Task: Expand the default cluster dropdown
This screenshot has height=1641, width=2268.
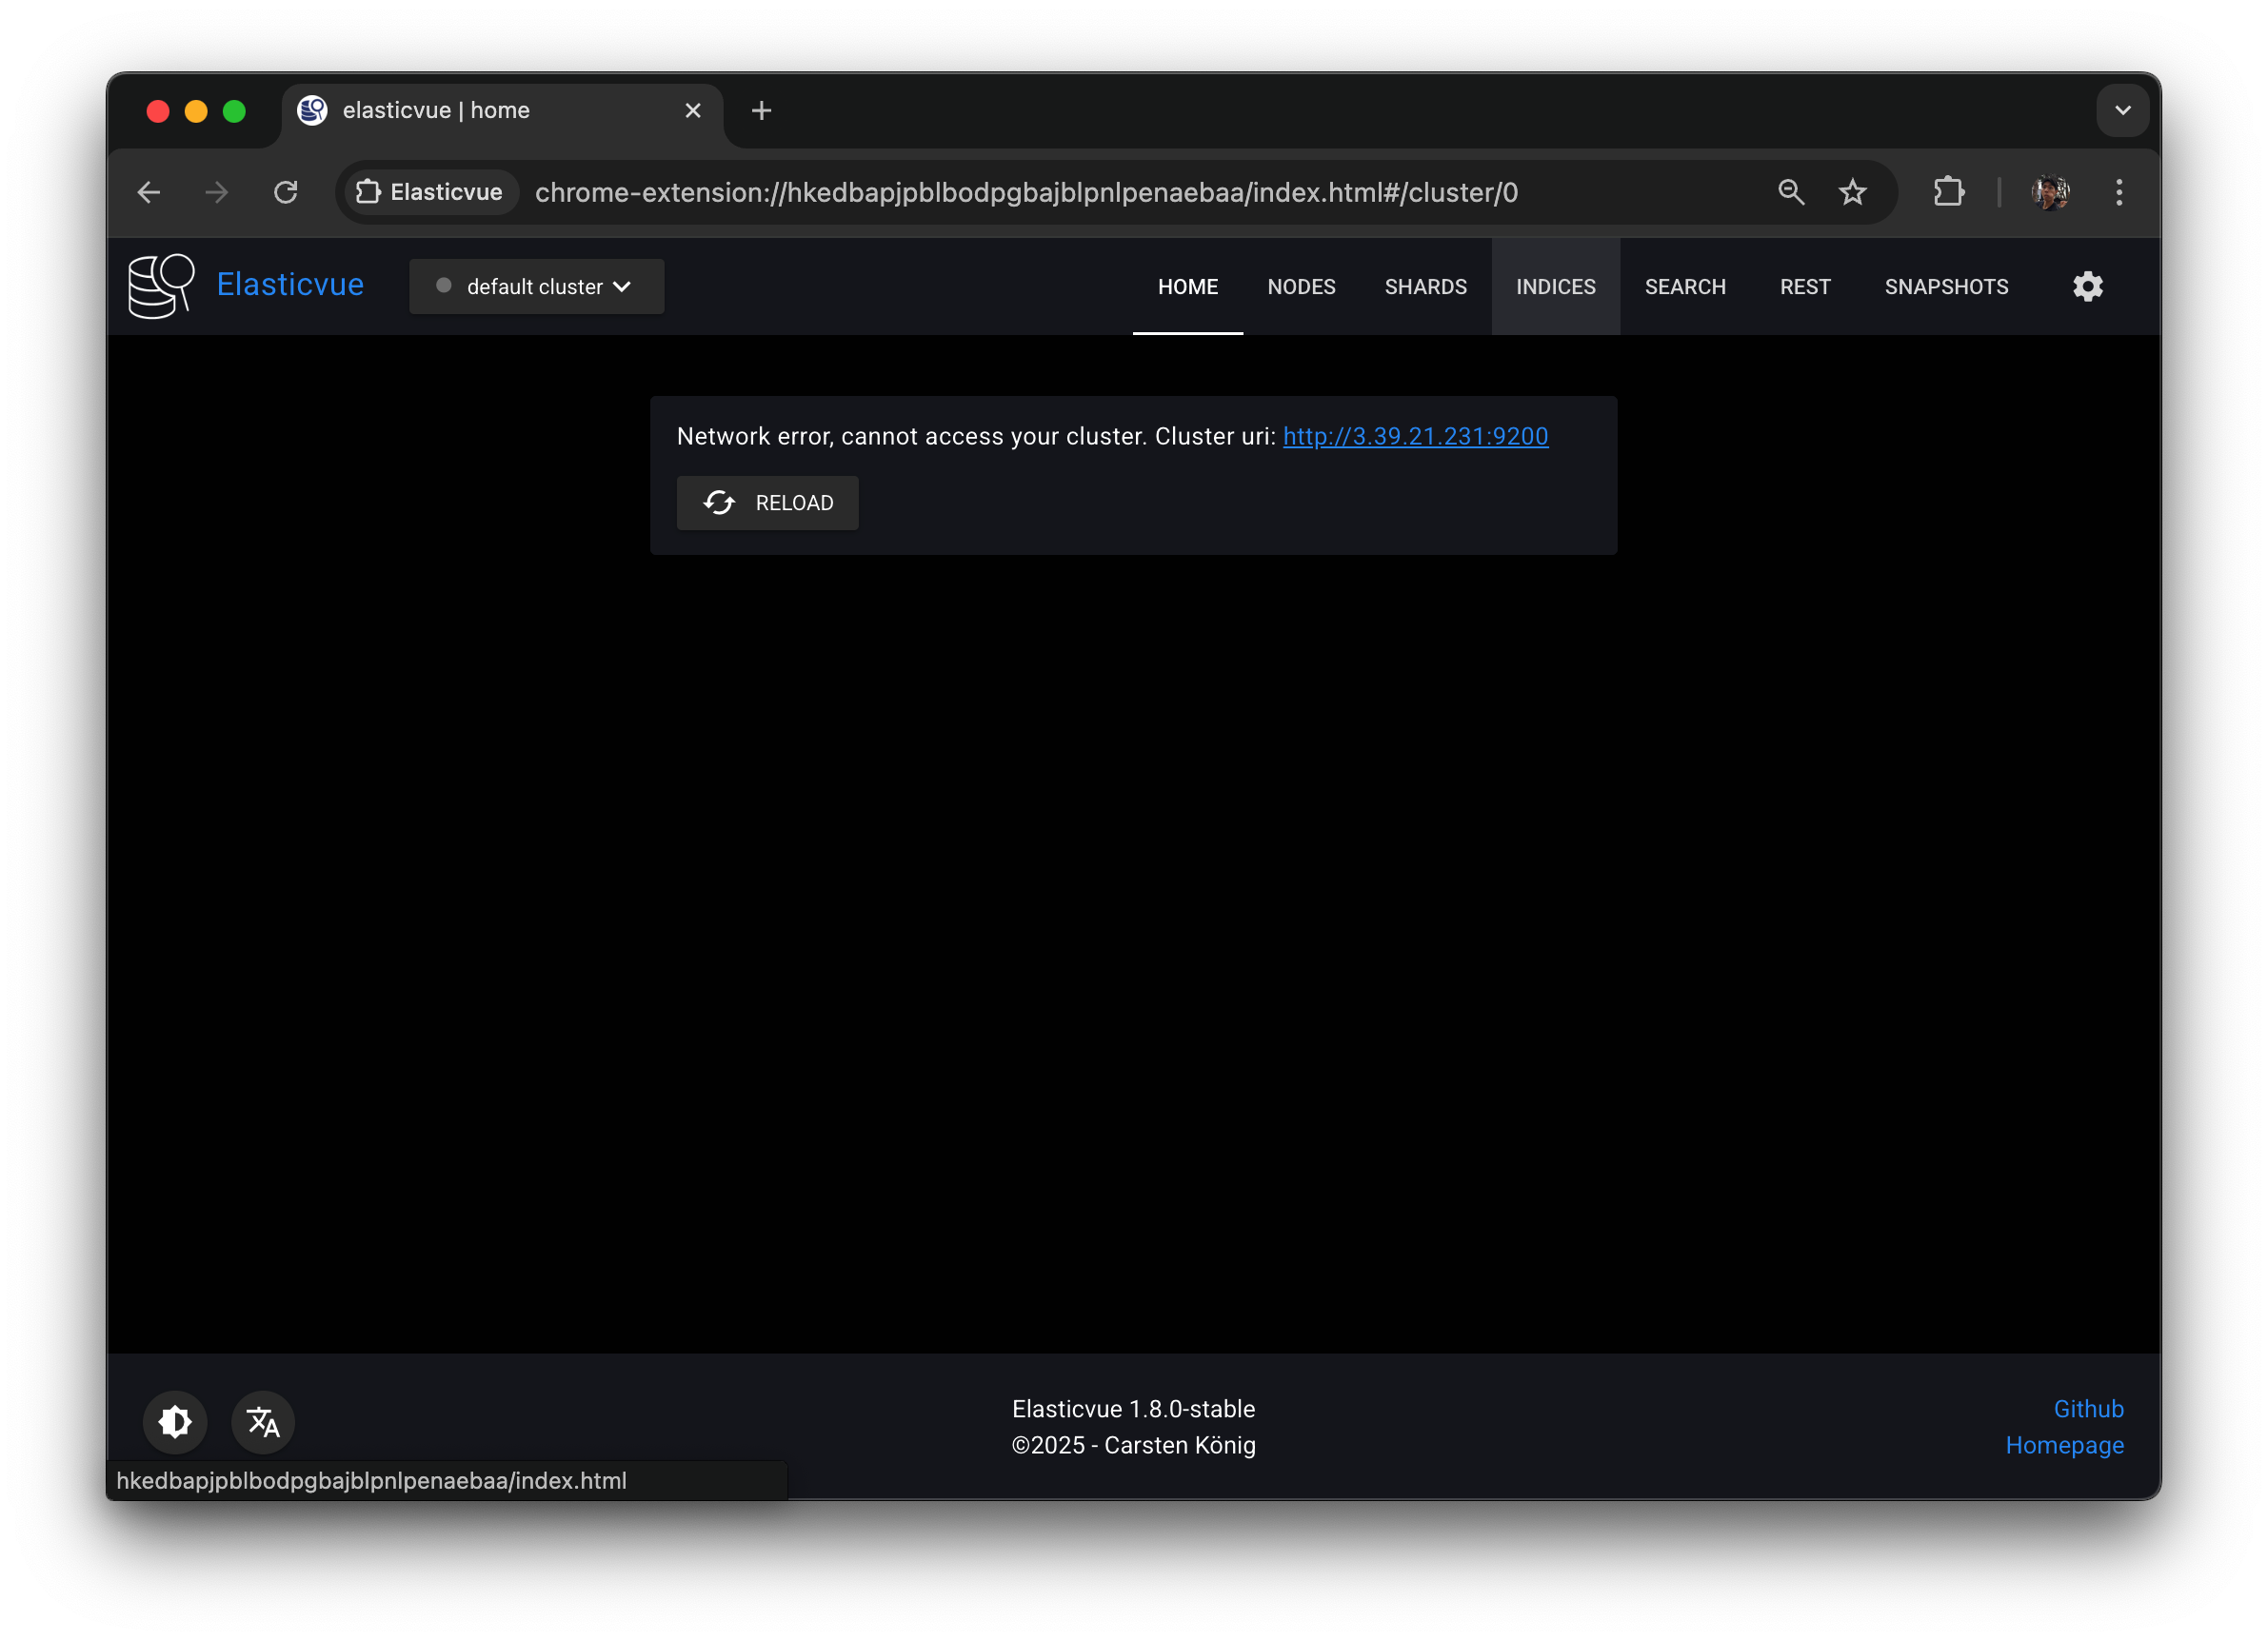Action: tap(536, 287)
